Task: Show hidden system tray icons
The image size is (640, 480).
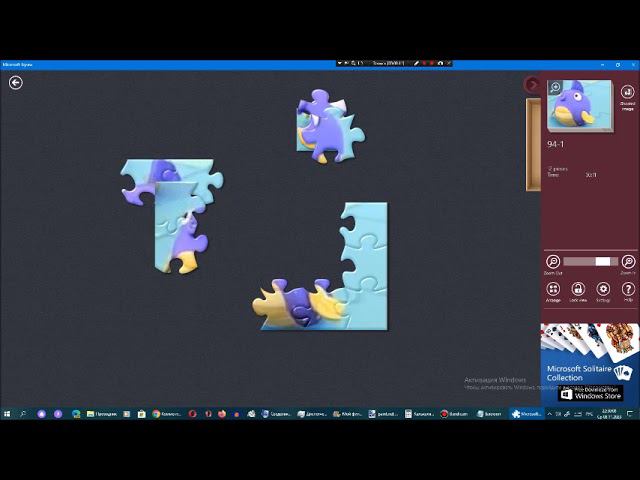Action: coord(549,414)
